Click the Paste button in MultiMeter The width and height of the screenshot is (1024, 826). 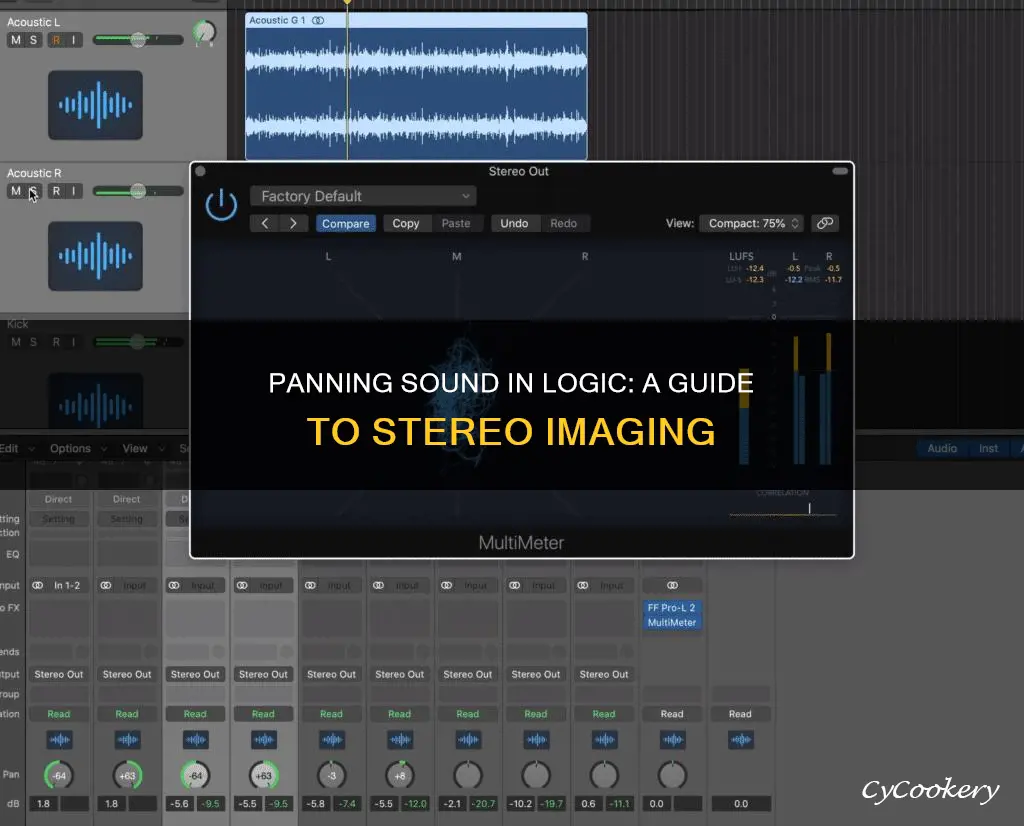pyautogui.click(x=456, y=223)
